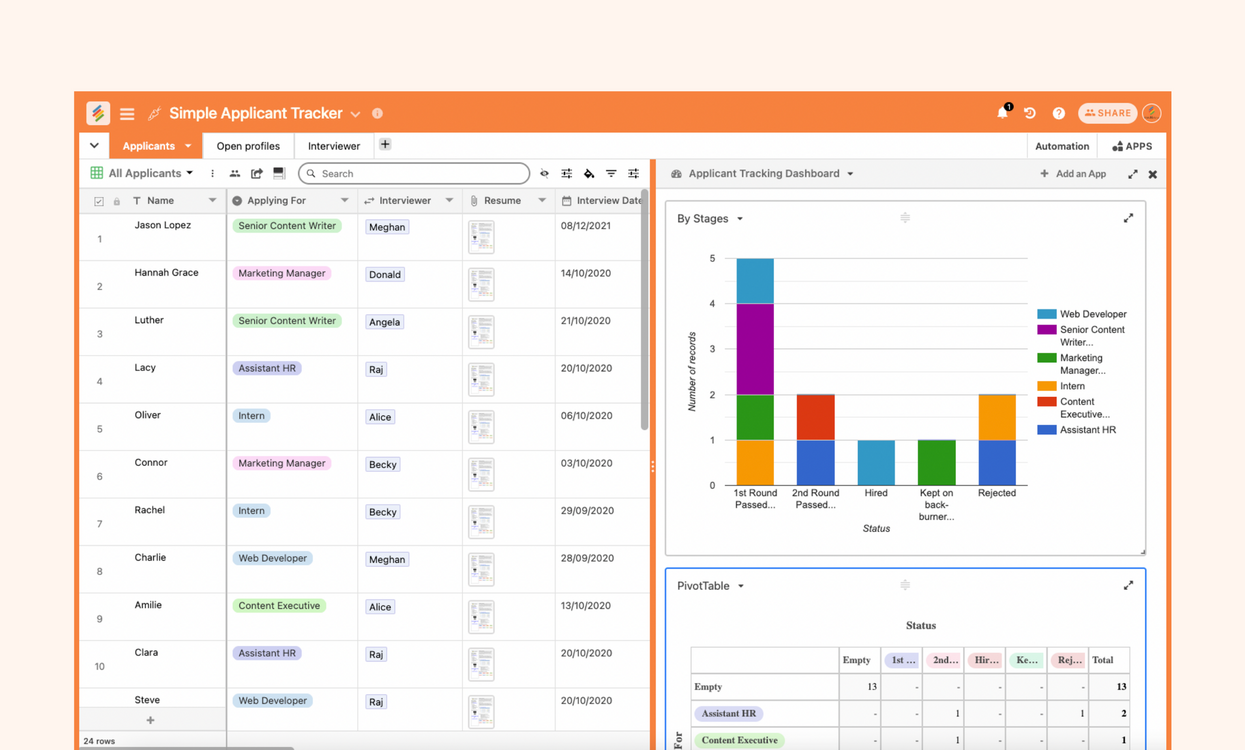Click the SHARE button
Image resolution: width=1245 pixels, height=750 pixels.
pyautogui.click(x=1108, y=113)
